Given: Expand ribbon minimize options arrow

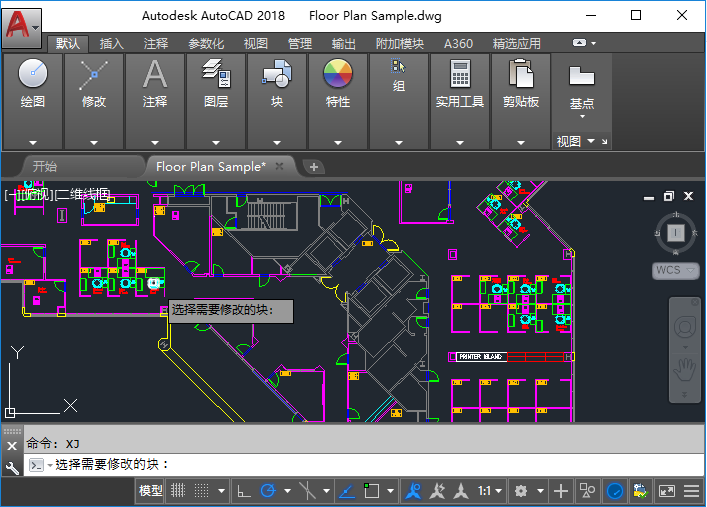Looking at the screenshot, I should tap(593, 43).
